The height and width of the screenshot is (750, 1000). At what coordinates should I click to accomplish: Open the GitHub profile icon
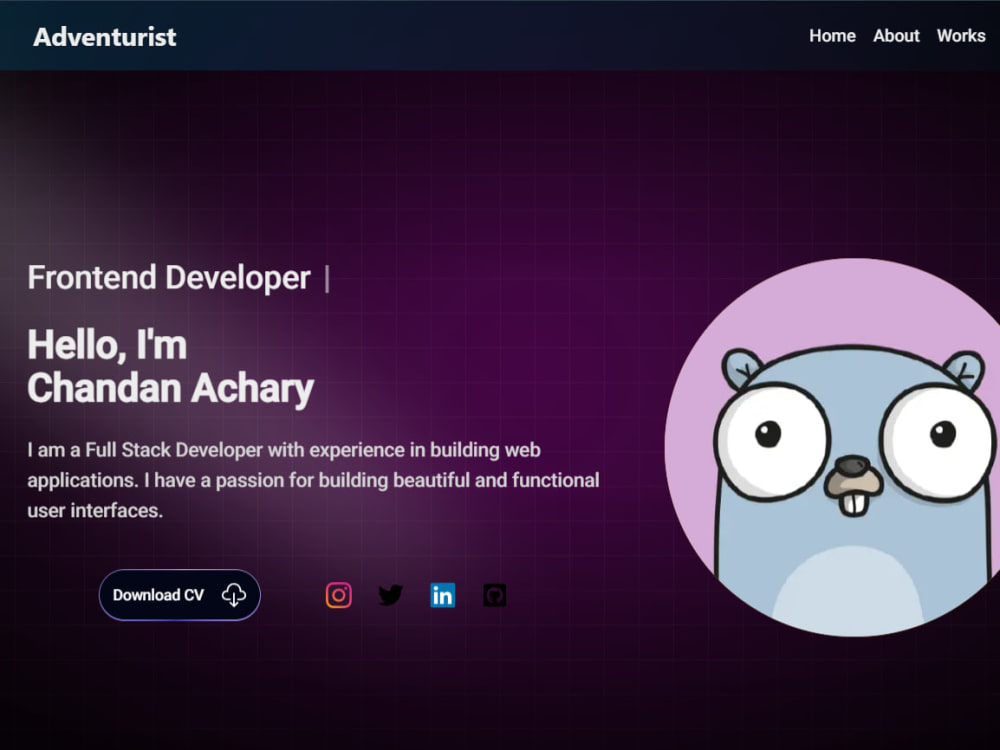pyautogui.click(x=494, y=595)
